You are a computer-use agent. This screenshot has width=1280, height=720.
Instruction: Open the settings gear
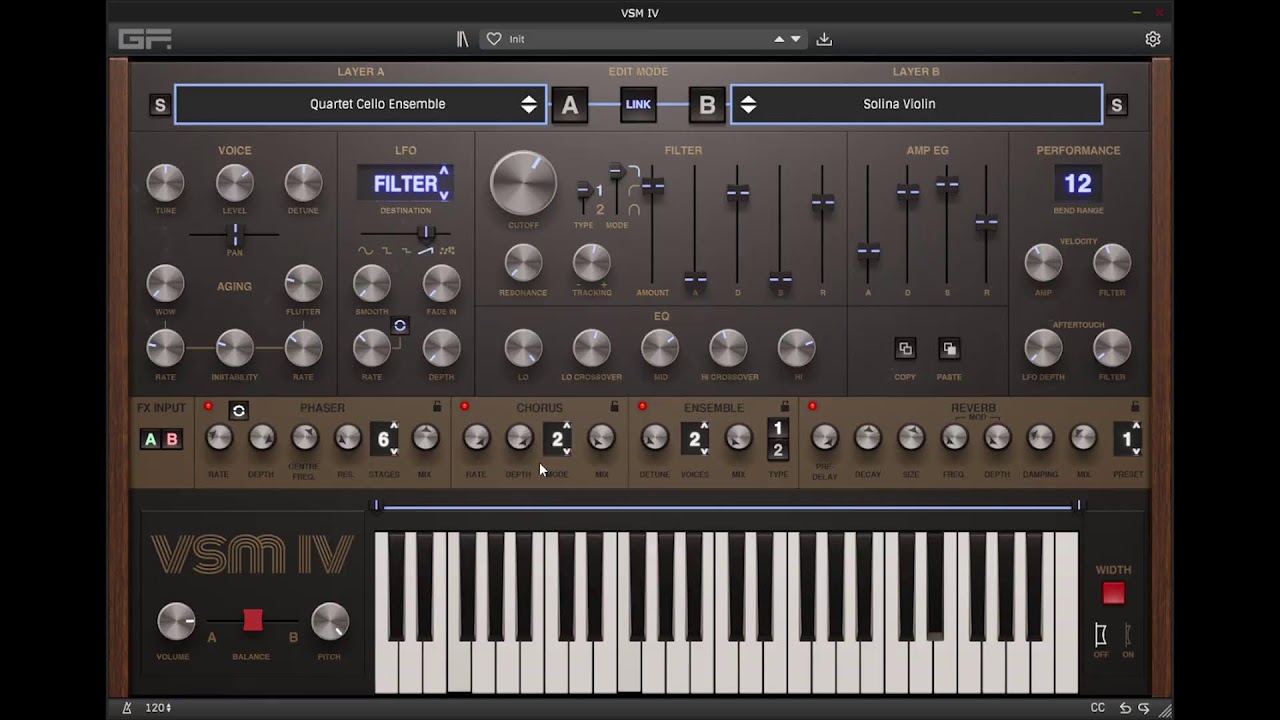[1153, 39]
